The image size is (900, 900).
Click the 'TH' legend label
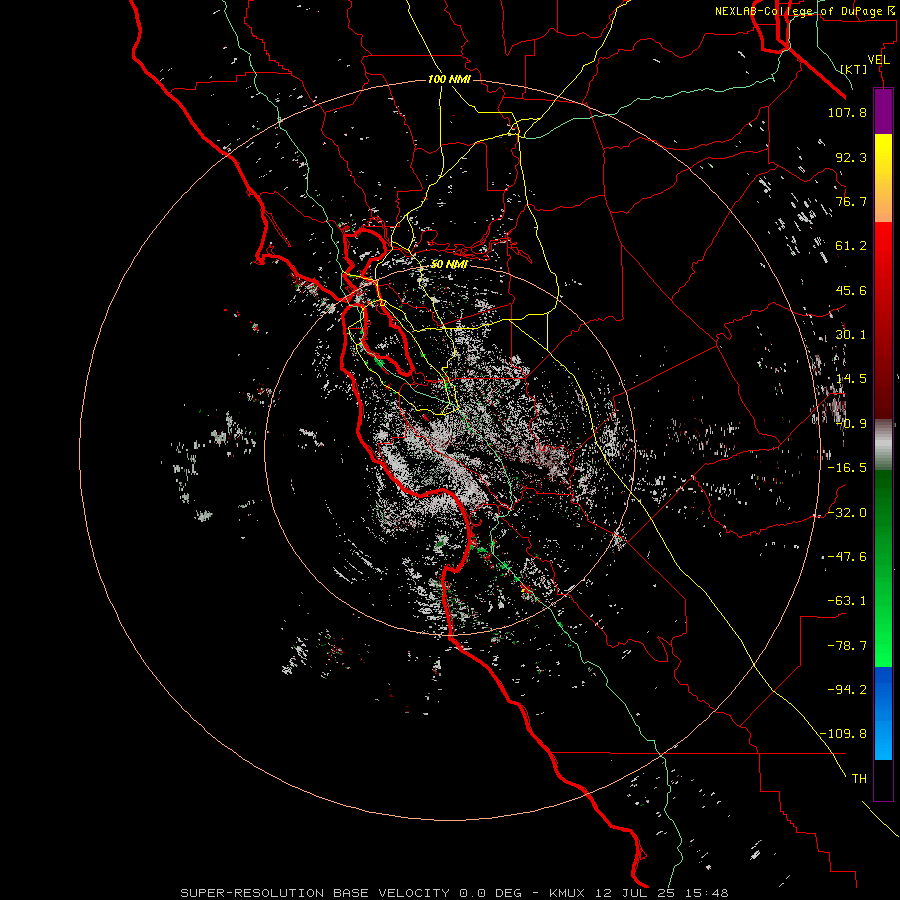click(x=859, y=779)
